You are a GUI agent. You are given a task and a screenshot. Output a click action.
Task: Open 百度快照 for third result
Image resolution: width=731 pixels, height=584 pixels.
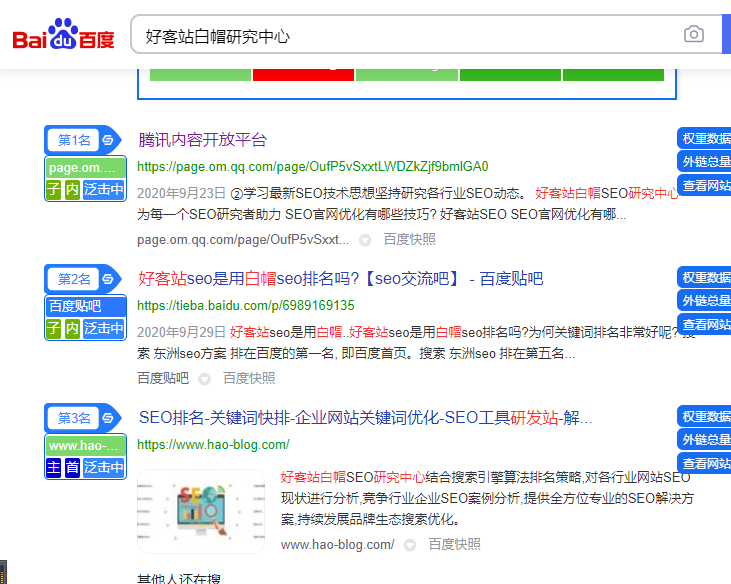(455, 544)
